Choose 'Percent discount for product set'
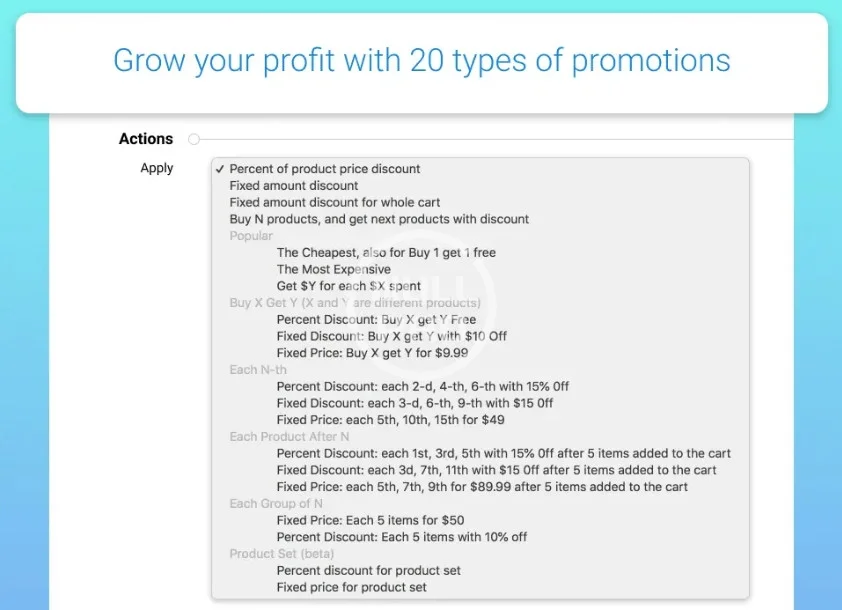842x610 pixels. 368,571
